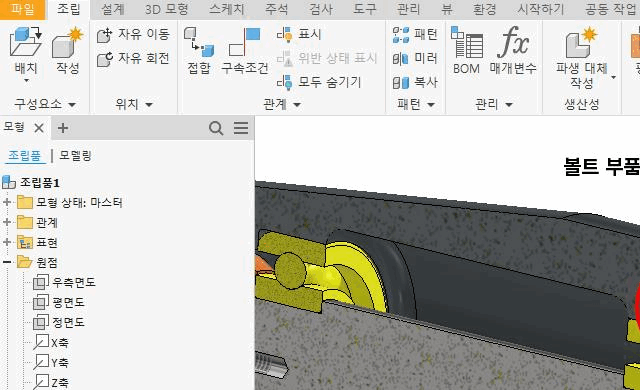Click the 작성 create component icon
The width and height of the screenshot is (640, 390).
click(x=67, y=43)
